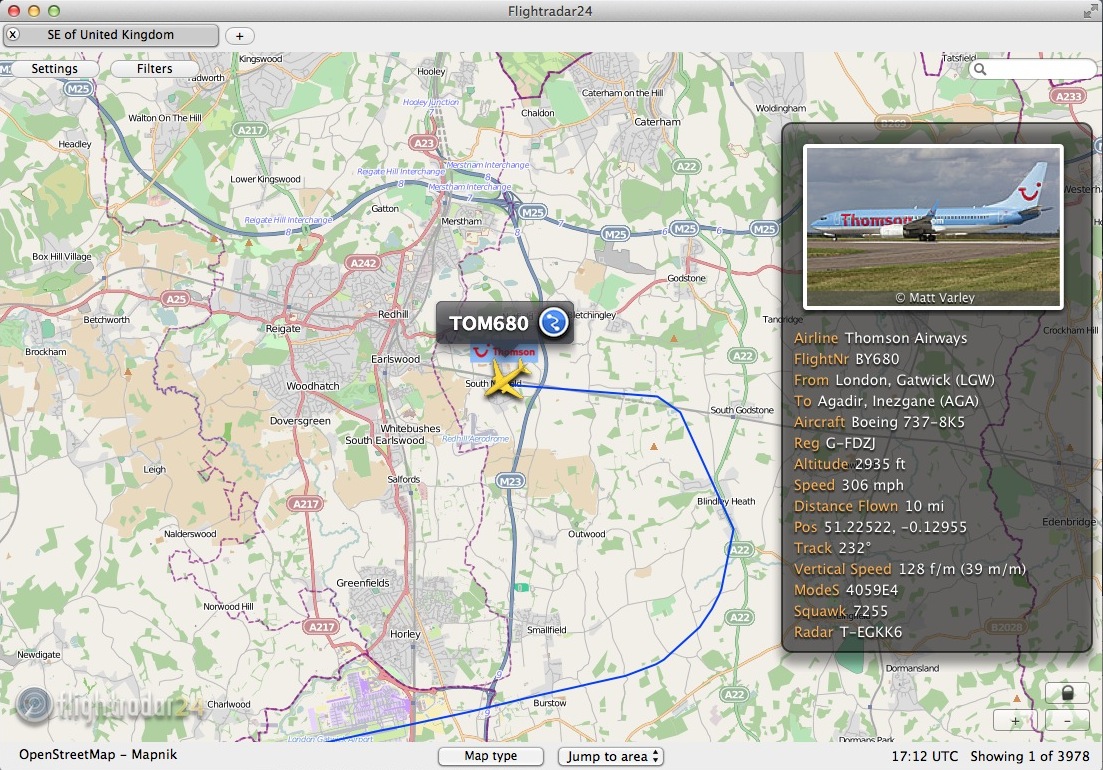Expand the Jump to area dropdown
Image resolution: width=1103 pixels, height=770 pixels.
611,757
